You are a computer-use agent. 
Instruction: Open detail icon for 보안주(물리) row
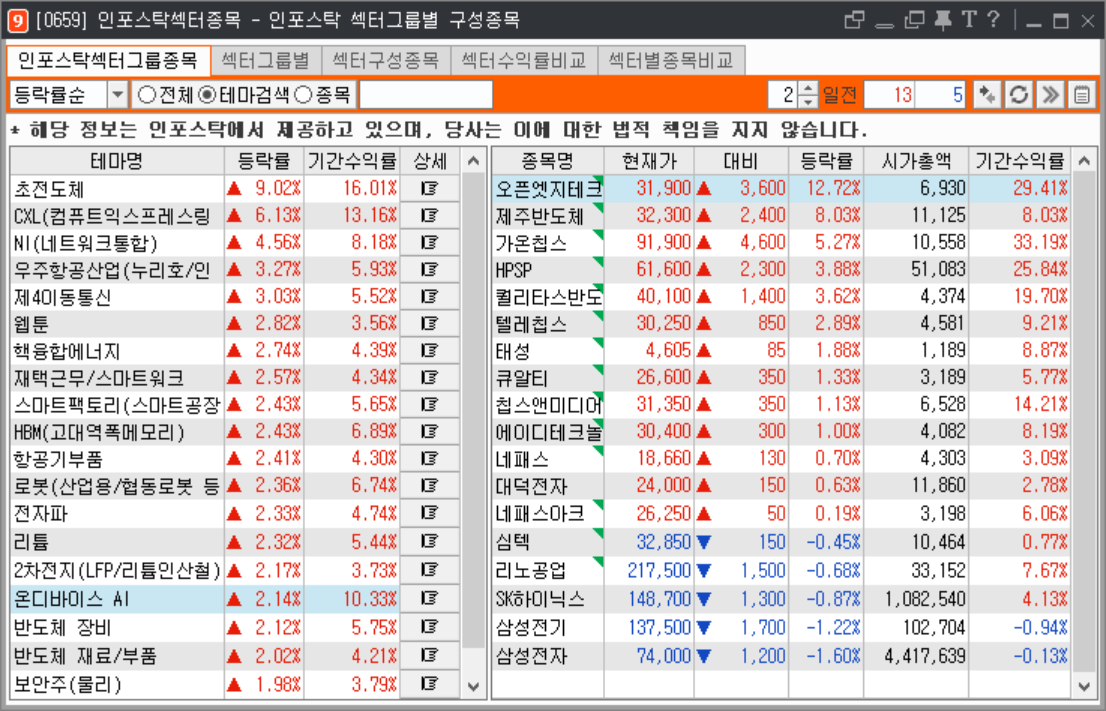(429, 683)
